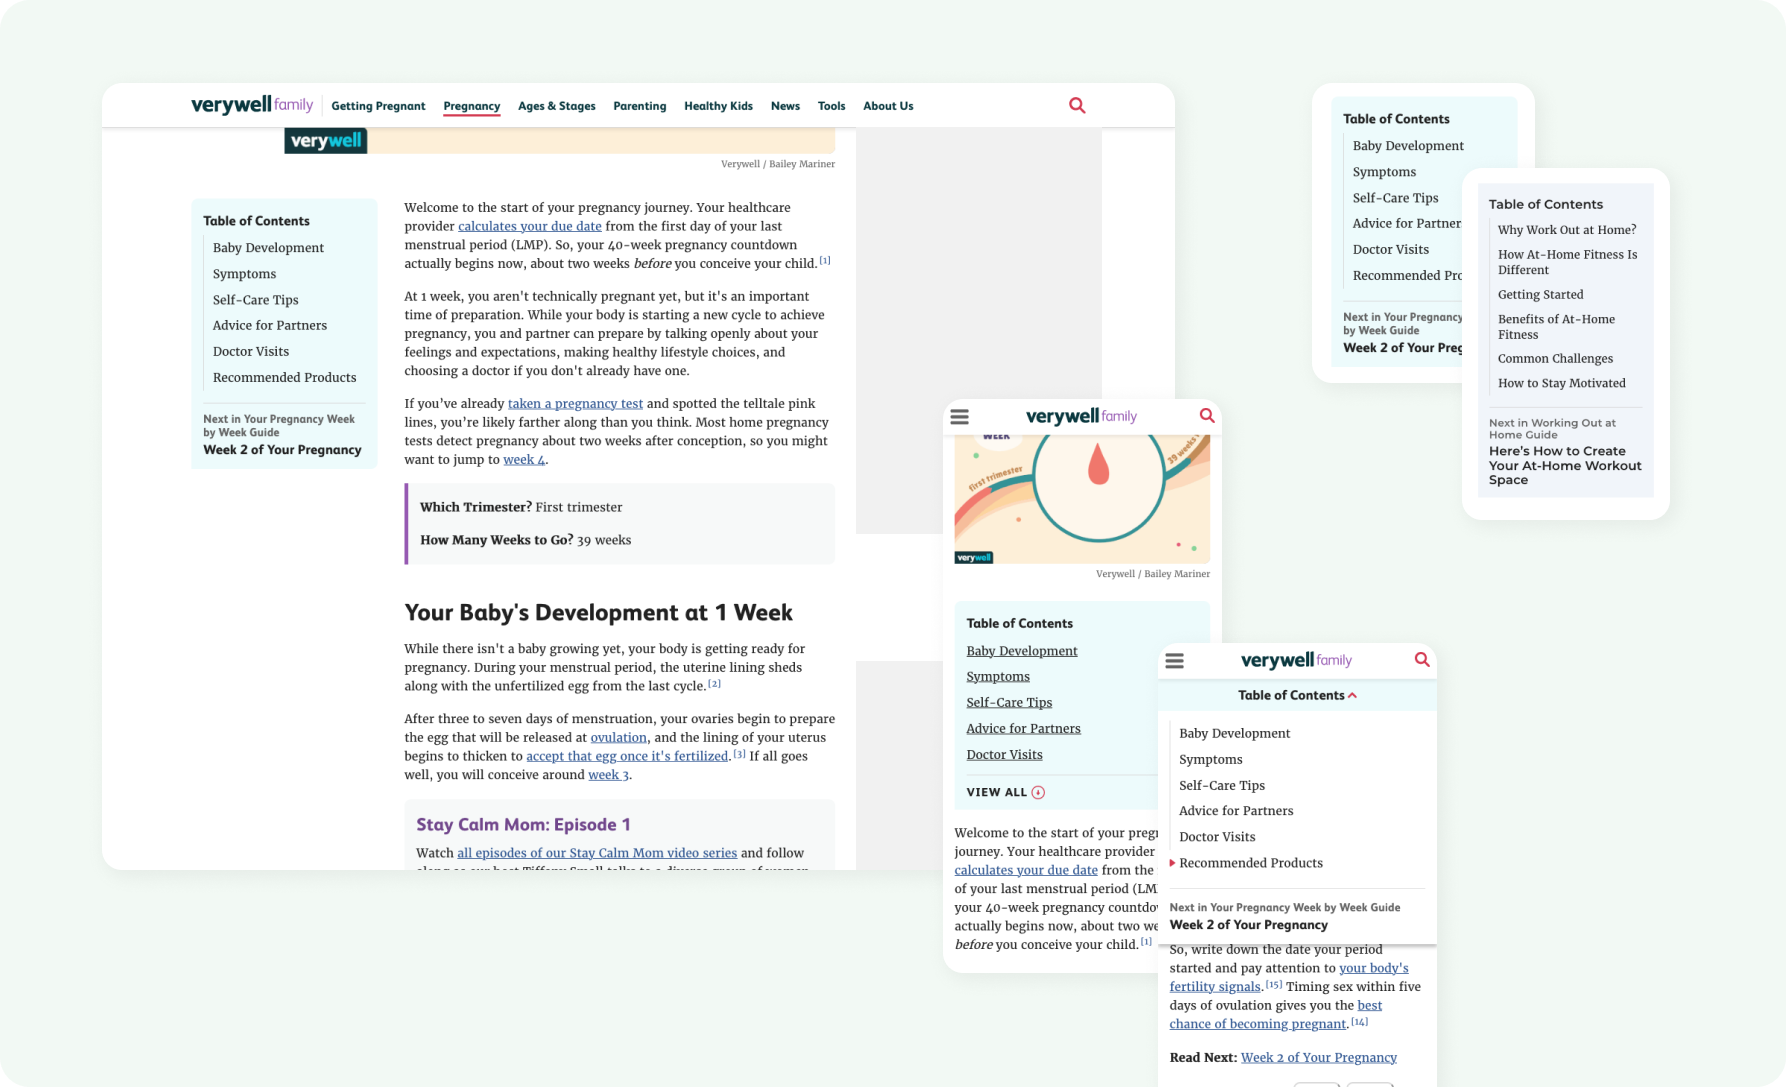The image size is (1786, 1087).
Task: Tap the underlined Self-Care Tips link in the middle mobile view
Action: (1009, 703)
